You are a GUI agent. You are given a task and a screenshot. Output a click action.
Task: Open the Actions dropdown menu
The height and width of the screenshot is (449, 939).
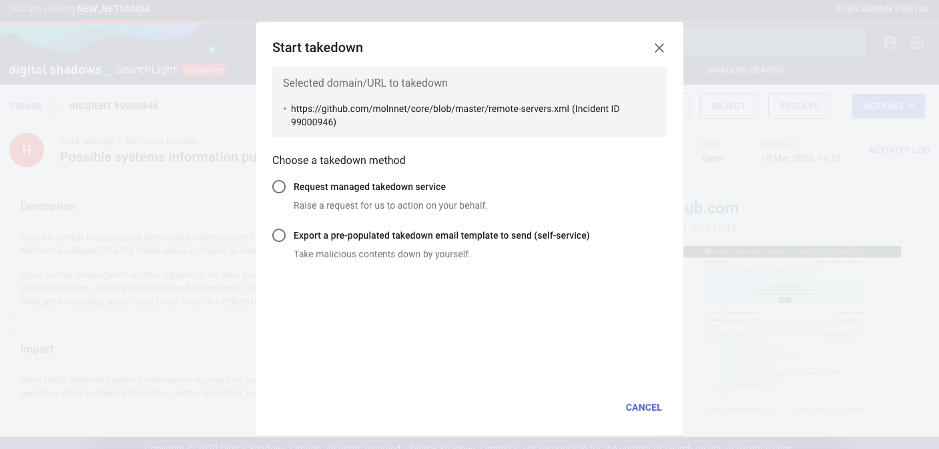click(888, 106)
